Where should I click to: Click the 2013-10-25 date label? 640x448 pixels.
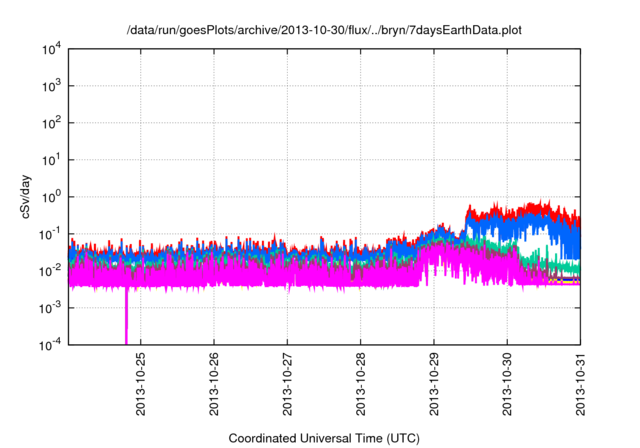click(141, 384)
